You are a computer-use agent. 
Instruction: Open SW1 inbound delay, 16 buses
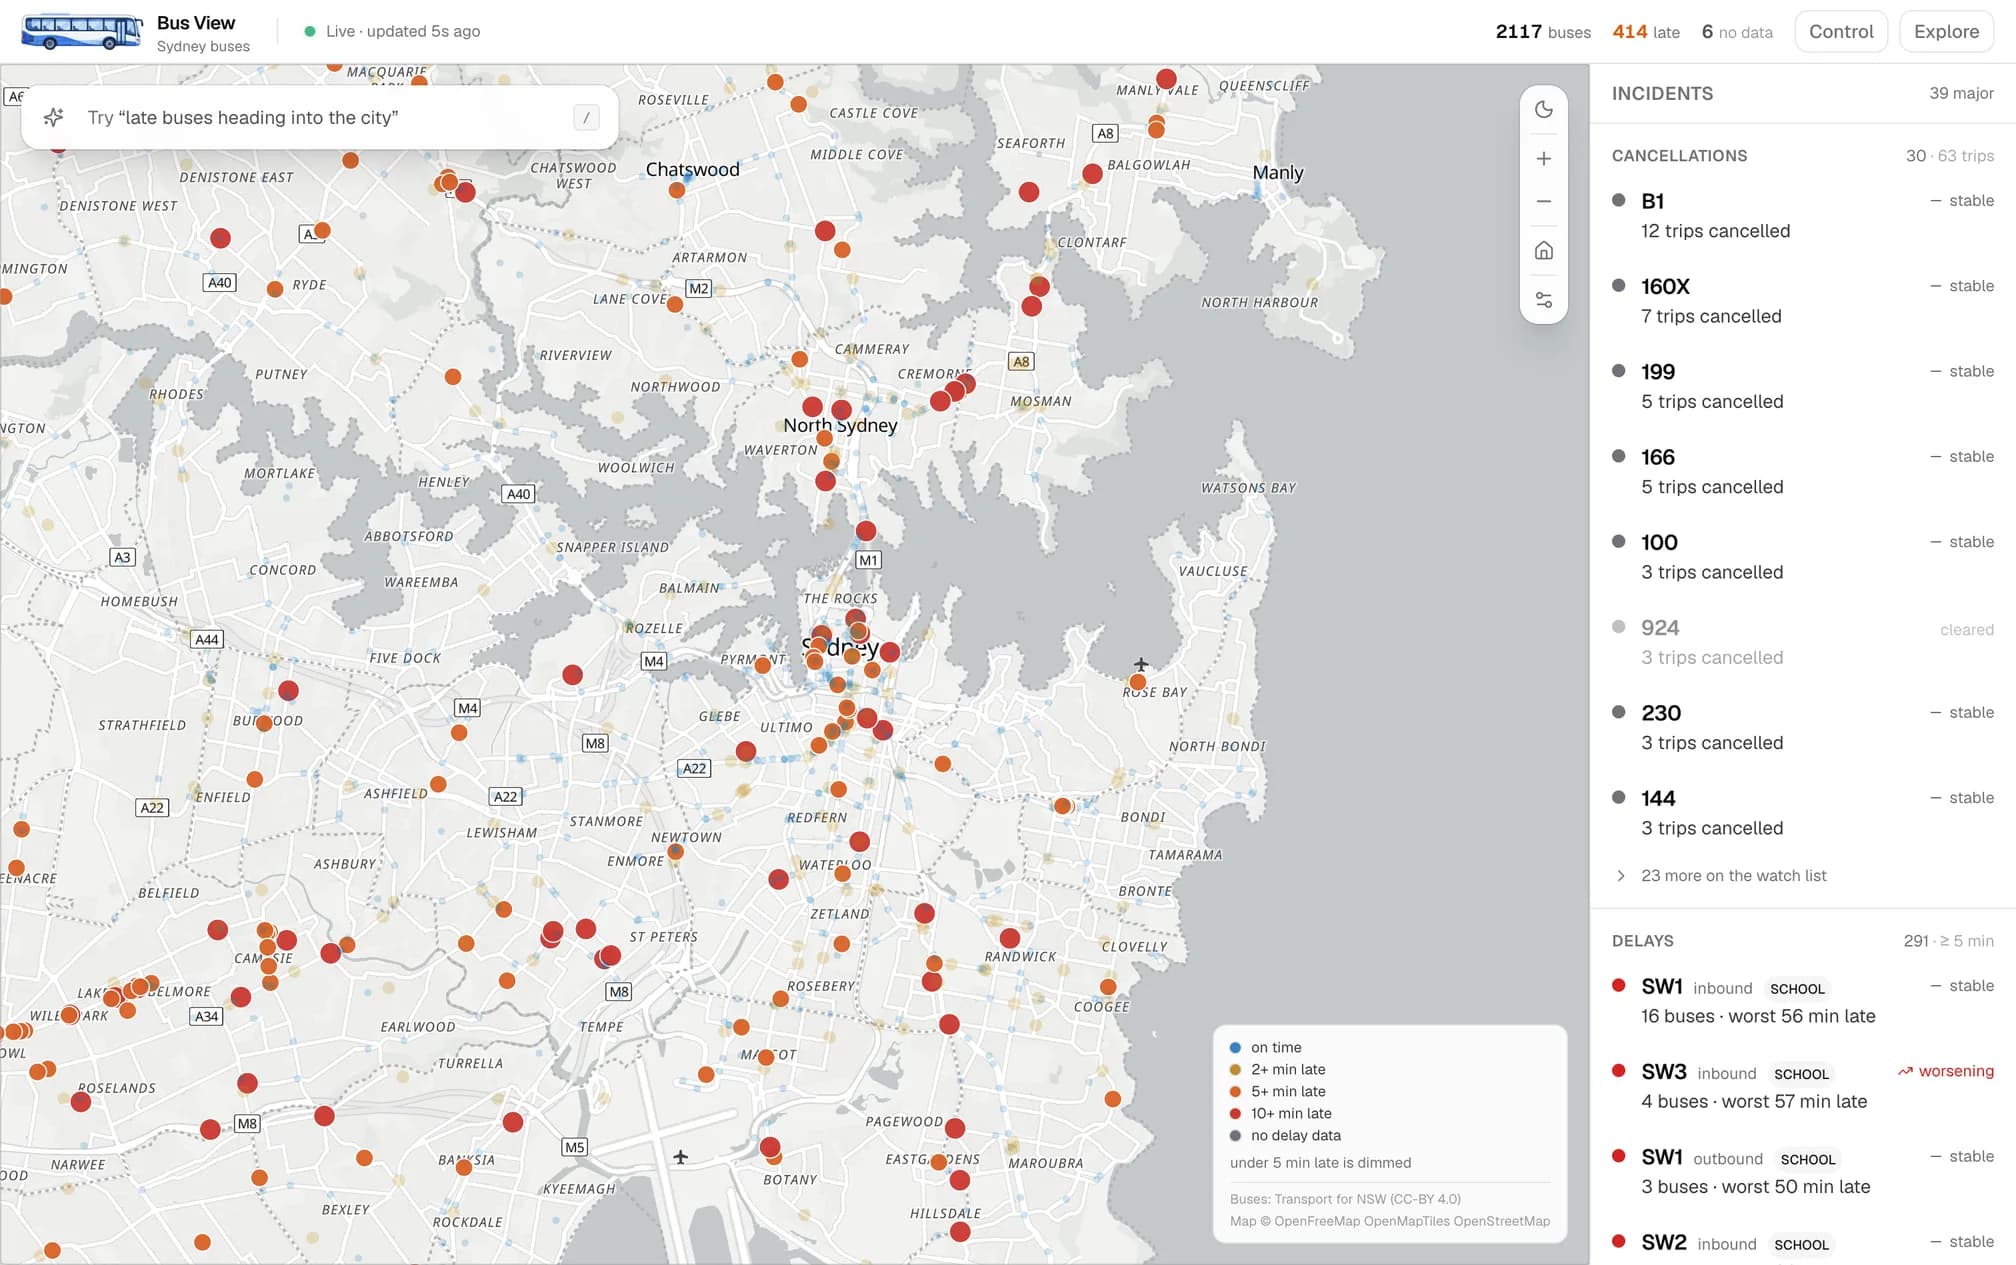pos(1803,1001)
